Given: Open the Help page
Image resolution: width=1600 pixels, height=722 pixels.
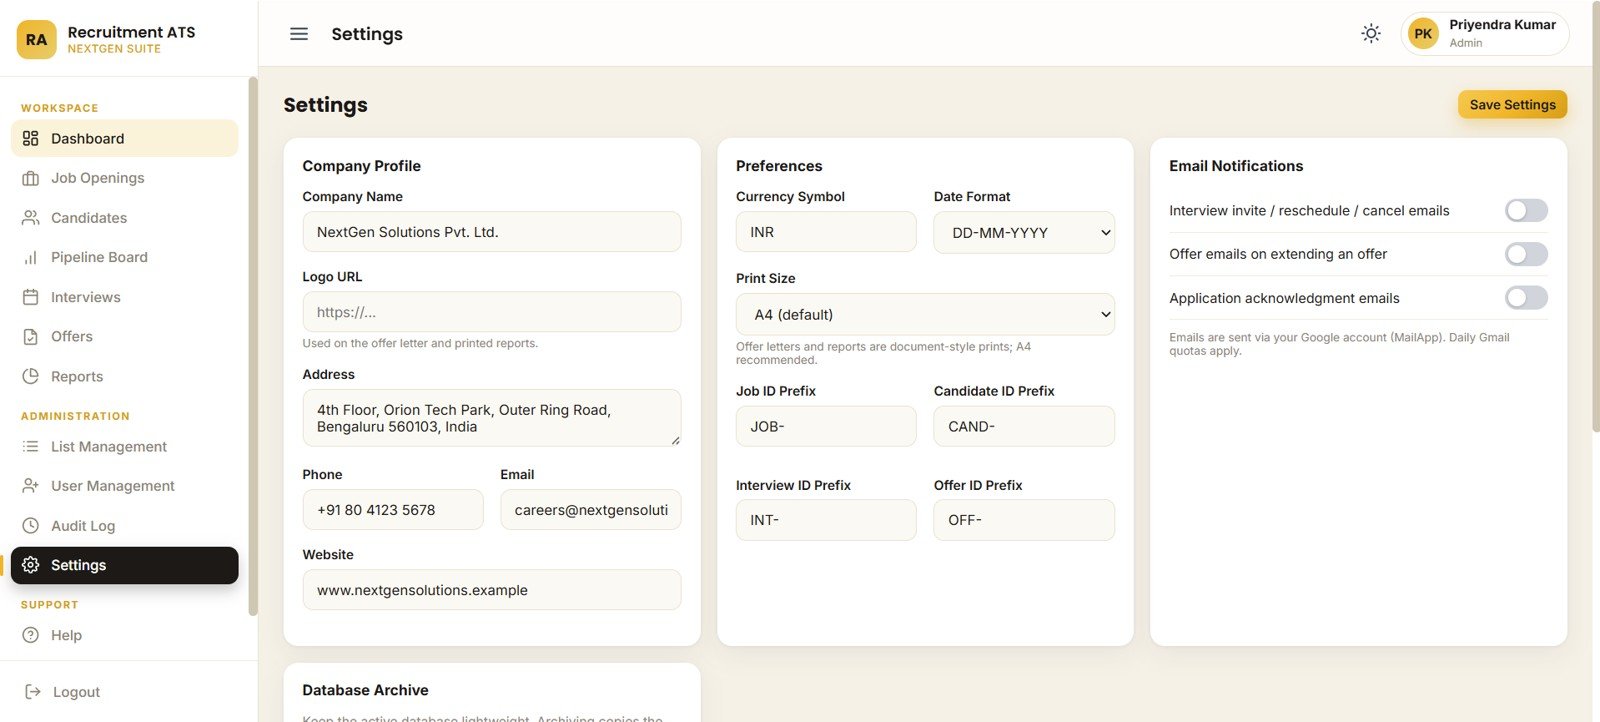Looking at the screenshot, I should click(125, 635).
